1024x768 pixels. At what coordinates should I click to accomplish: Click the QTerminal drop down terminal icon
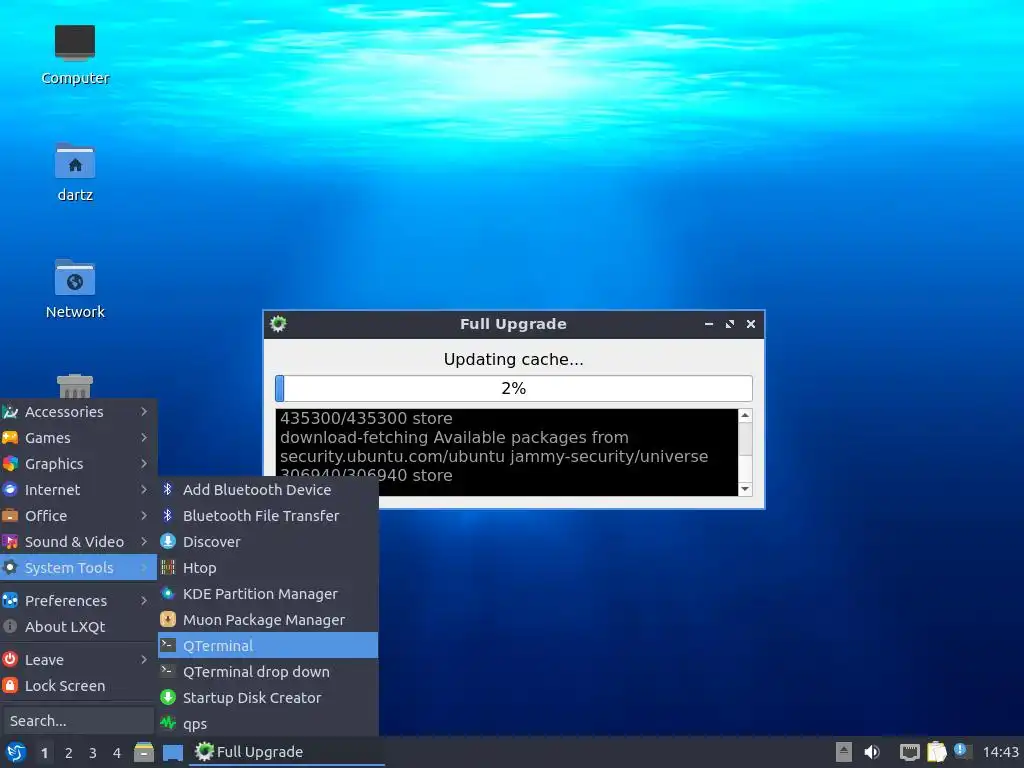(168, 671)
